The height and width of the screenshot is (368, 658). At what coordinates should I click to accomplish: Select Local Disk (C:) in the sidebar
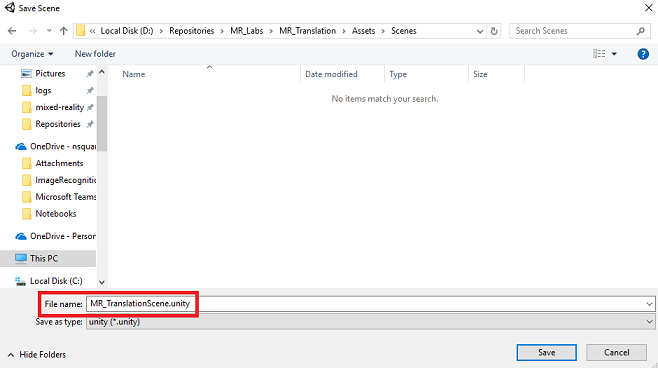(56, 281)
